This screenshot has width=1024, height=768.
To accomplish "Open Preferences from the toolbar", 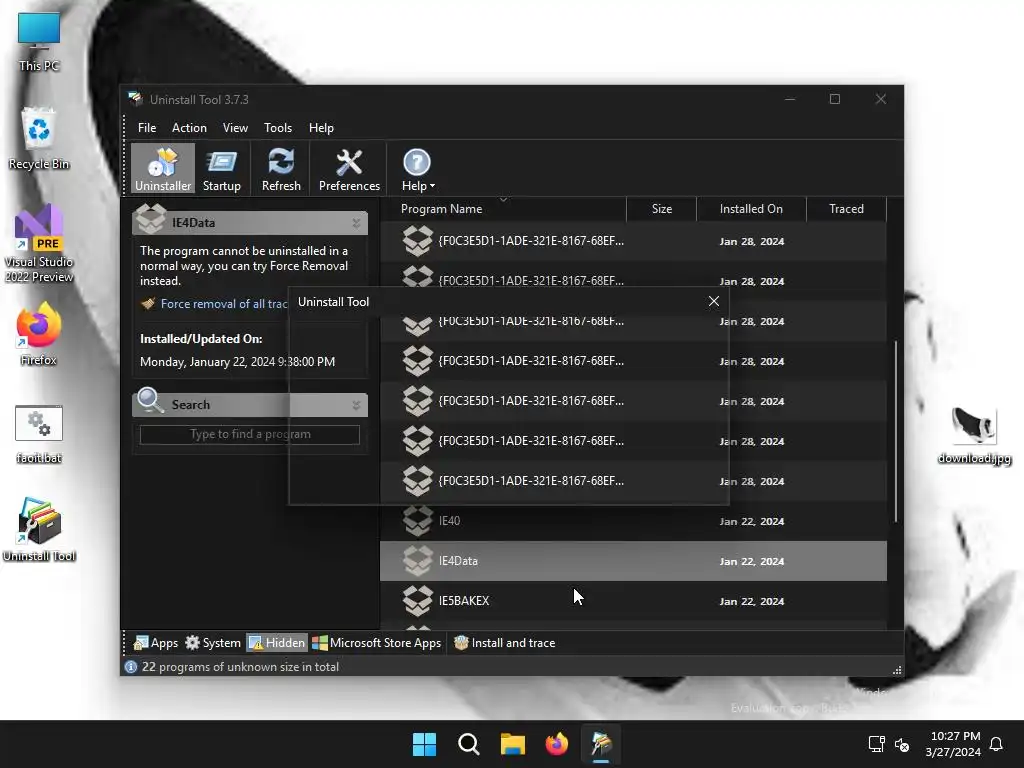I will [349, 169].
